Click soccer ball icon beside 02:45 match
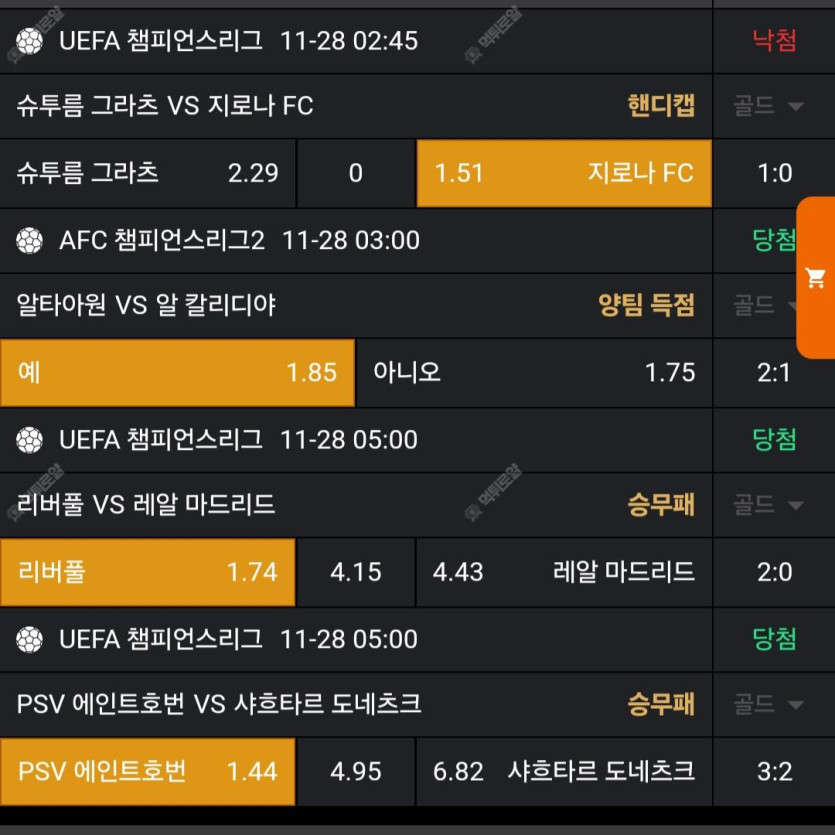The height and width of the screenshot is (835, 835). pyautogui.click(x=29, y=41)
